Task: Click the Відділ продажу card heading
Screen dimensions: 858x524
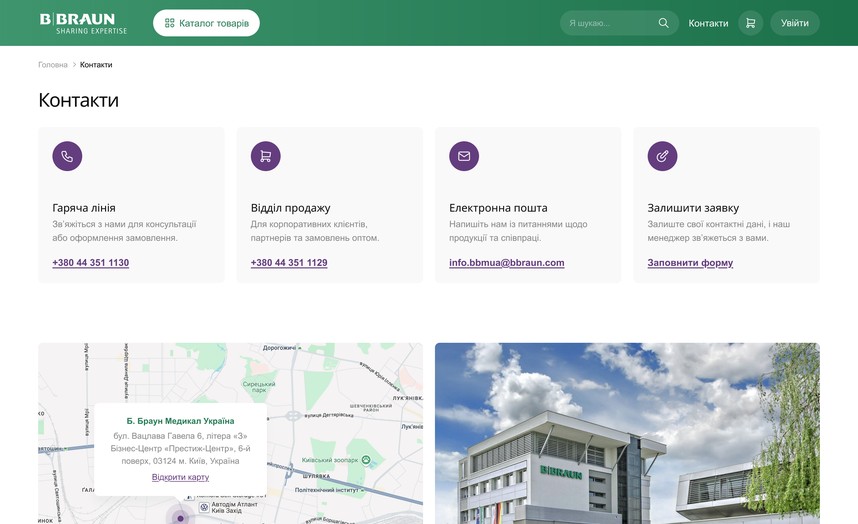Action: click(x=291, y=208)
